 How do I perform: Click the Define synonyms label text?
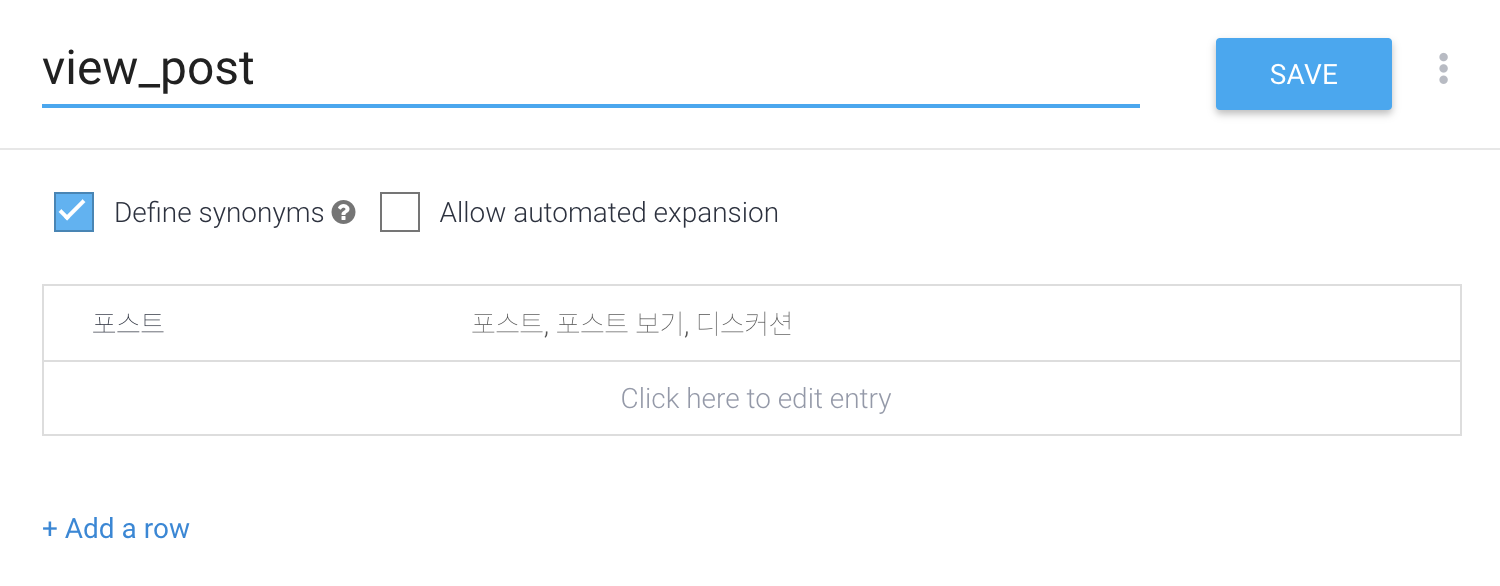219,213
